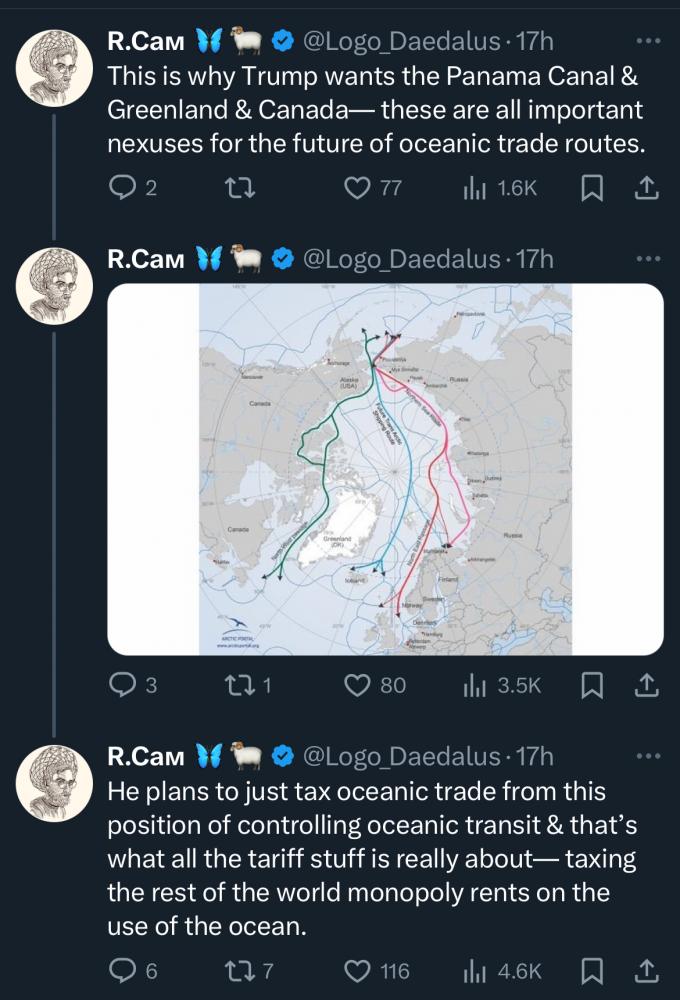Reply to the Panama Canal tweet
The width and height of the screenshot is (680, 1000).
pos(122,187)
